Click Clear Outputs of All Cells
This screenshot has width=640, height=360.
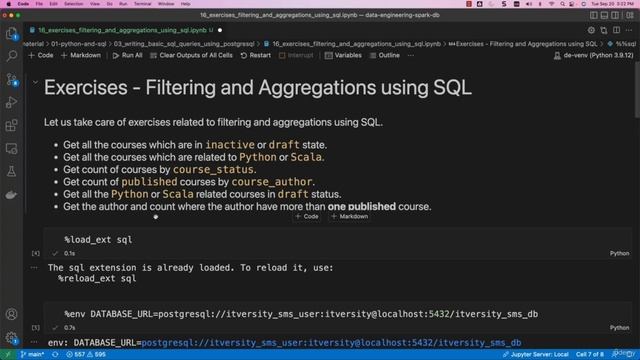[x=191, y=56]
